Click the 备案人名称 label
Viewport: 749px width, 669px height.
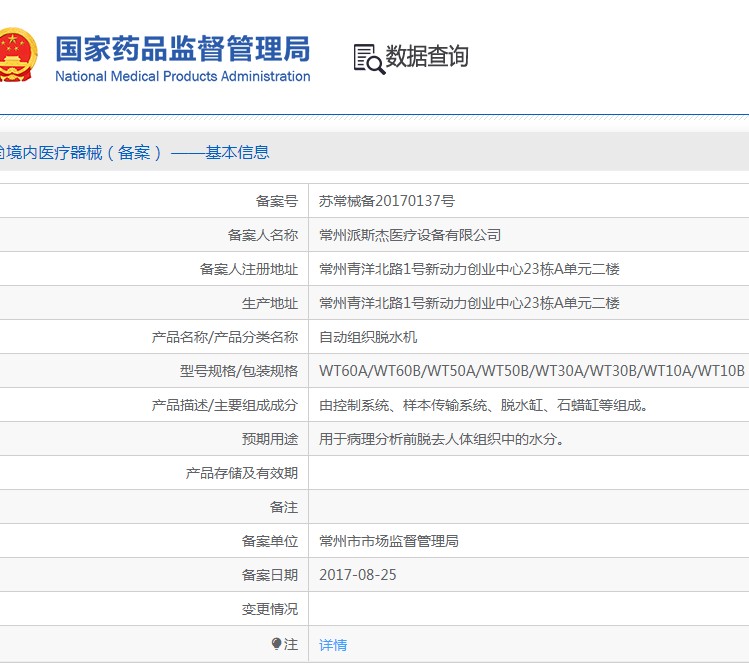point(263,235)
